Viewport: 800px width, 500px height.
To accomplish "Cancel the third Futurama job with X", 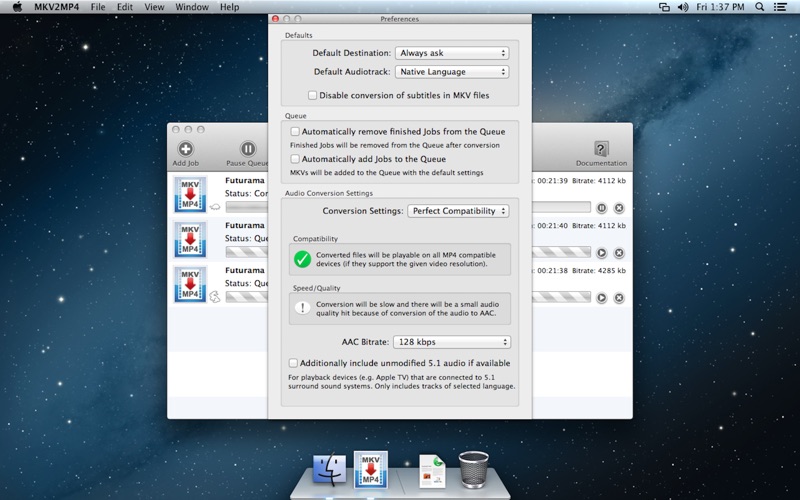I will tap(619, 297).
